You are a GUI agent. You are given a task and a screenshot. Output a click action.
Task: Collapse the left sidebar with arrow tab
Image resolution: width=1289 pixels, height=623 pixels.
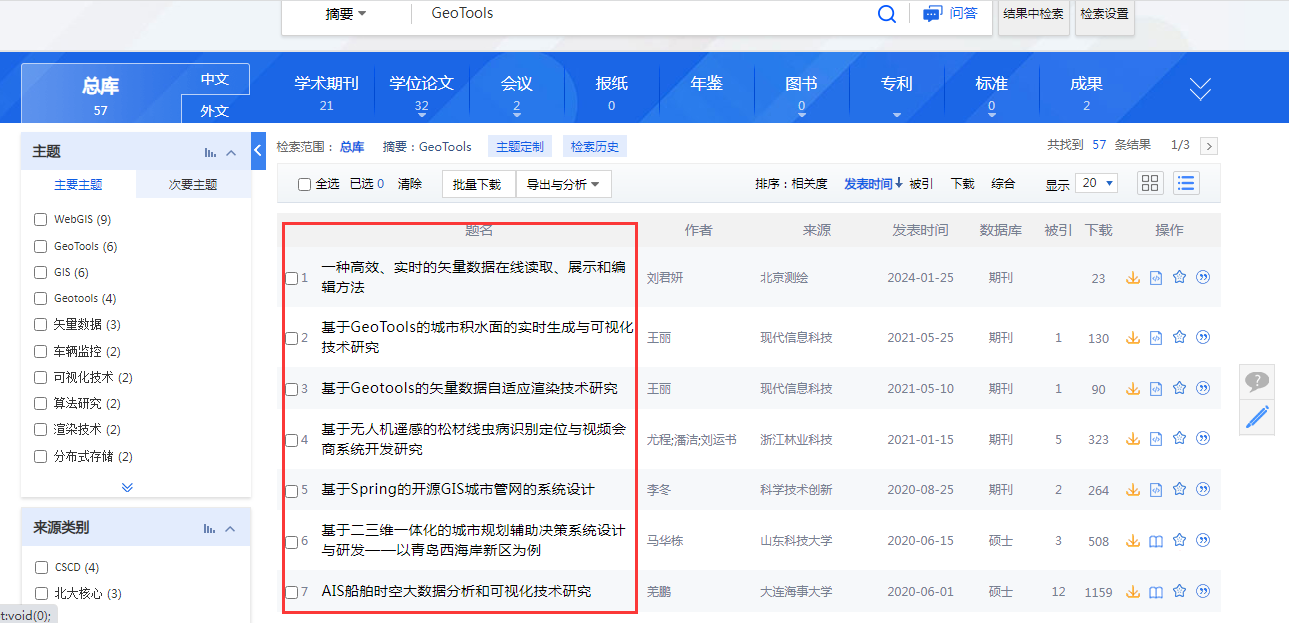(x=258, y=150)
